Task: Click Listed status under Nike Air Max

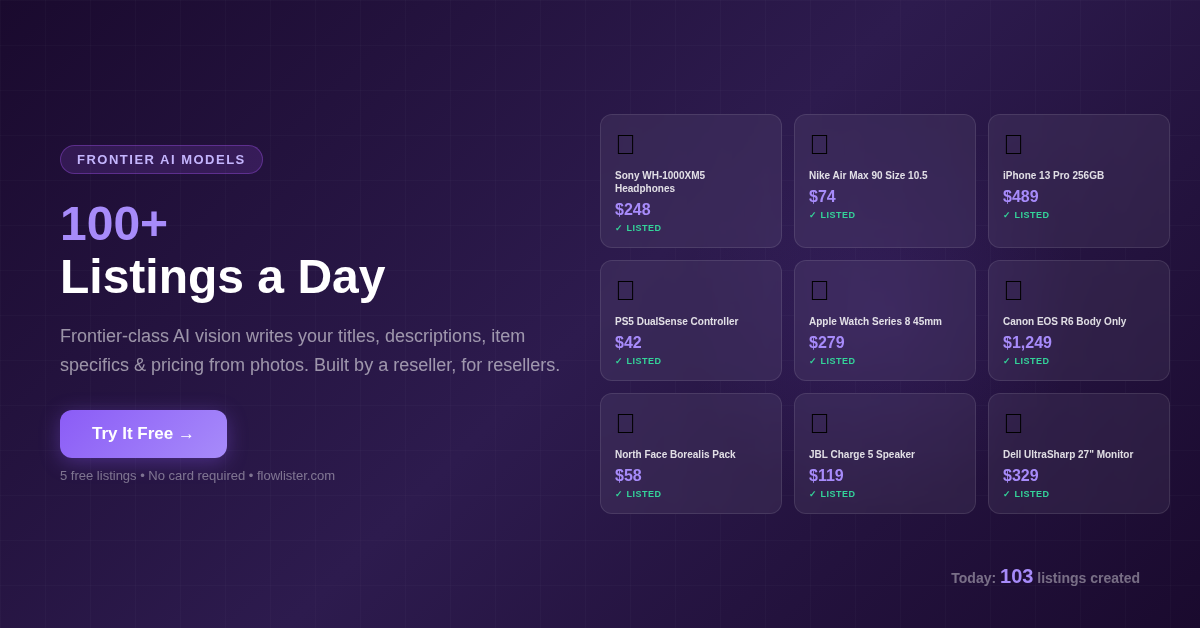Action: [x=832, y=215]
